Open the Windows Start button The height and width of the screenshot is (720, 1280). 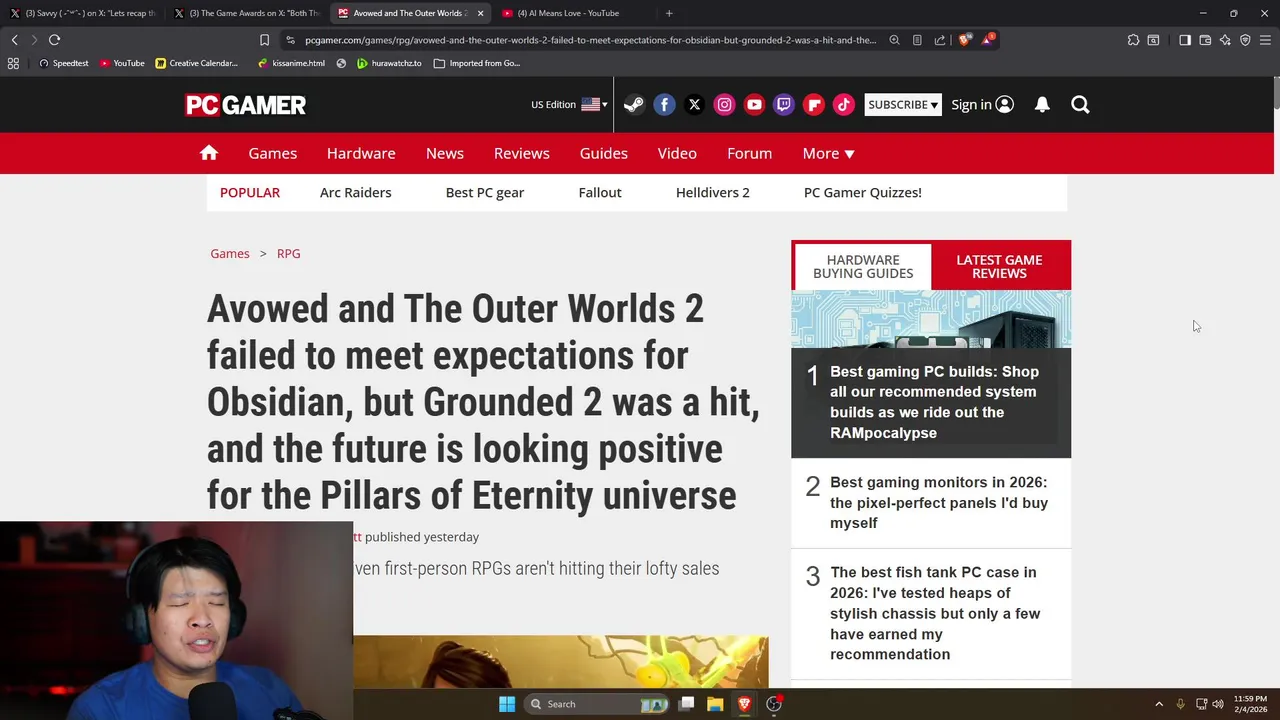coord(507,704)
